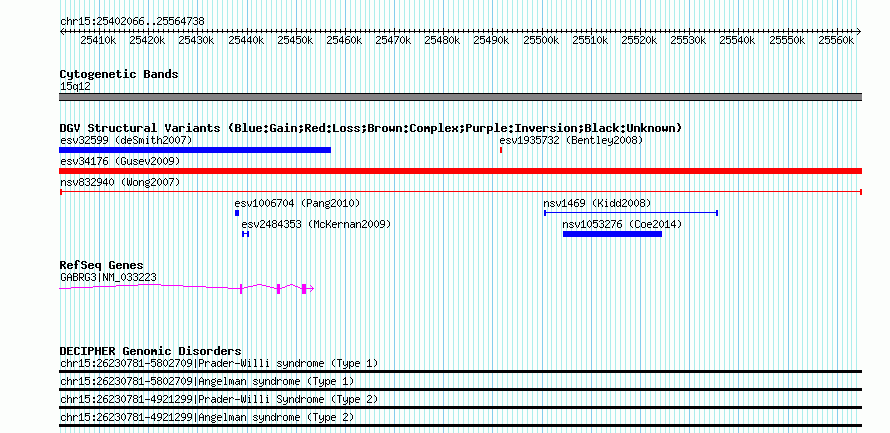Click the chr15:25402066..25564738 coordinate text

pos(132,22)
